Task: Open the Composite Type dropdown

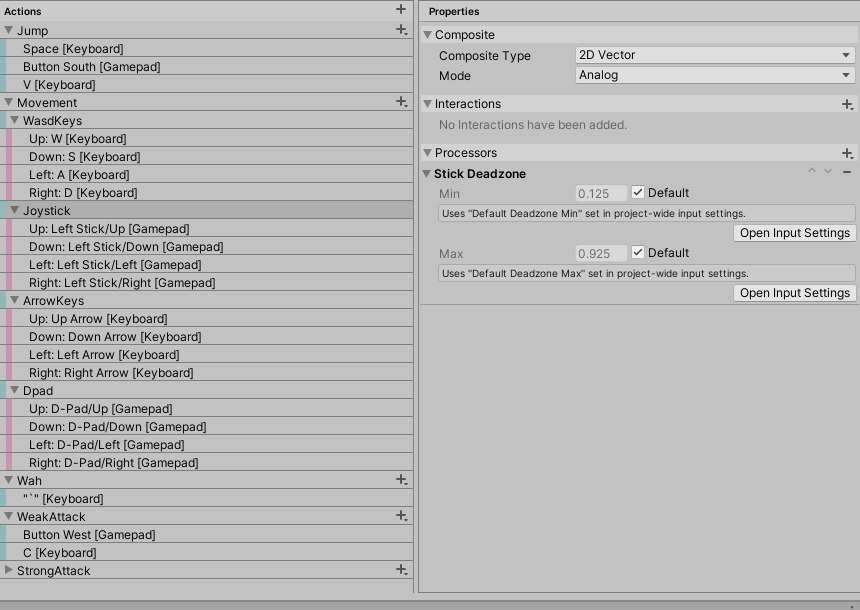Action: [715, 55]
